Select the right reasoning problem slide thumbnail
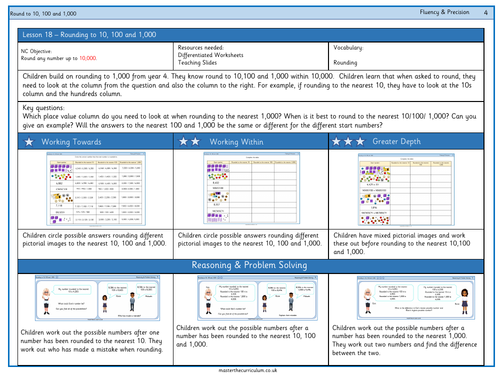The image size is (500, 375). 416,298
